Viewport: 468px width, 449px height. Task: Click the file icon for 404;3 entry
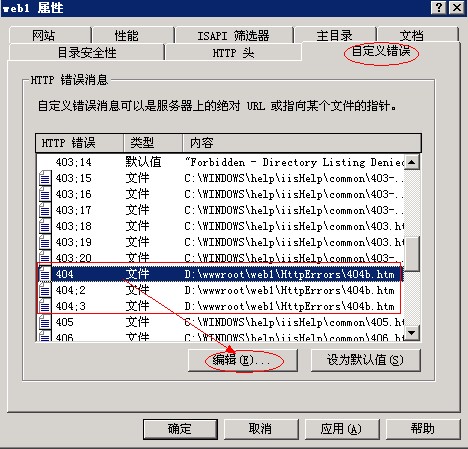coord(45,306)
